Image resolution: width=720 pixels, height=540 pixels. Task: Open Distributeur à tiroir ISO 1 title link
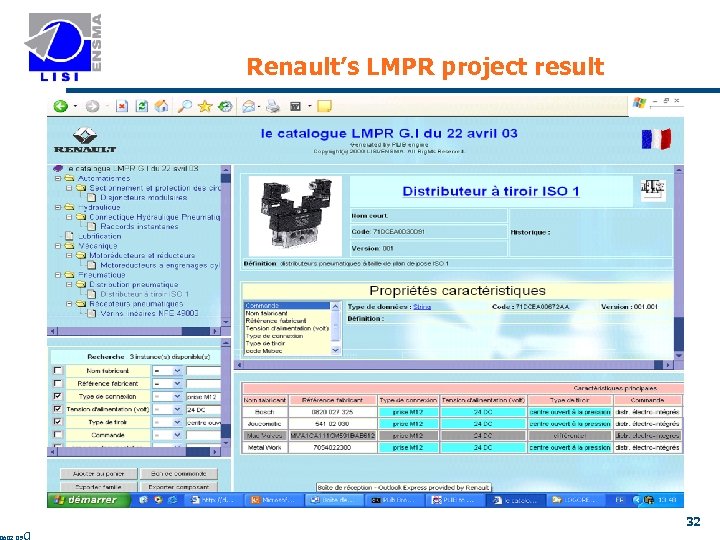point(490,191)
